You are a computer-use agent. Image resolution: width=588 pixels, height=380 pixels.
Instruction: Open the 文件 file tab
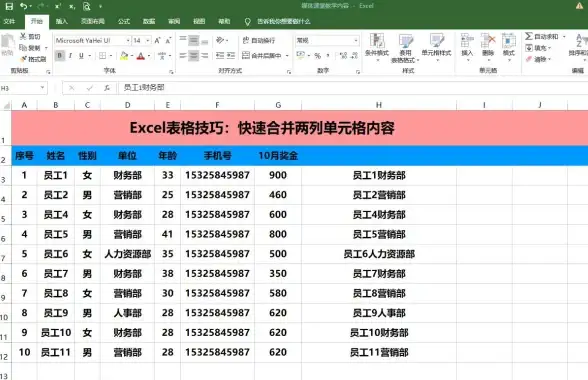9,21
